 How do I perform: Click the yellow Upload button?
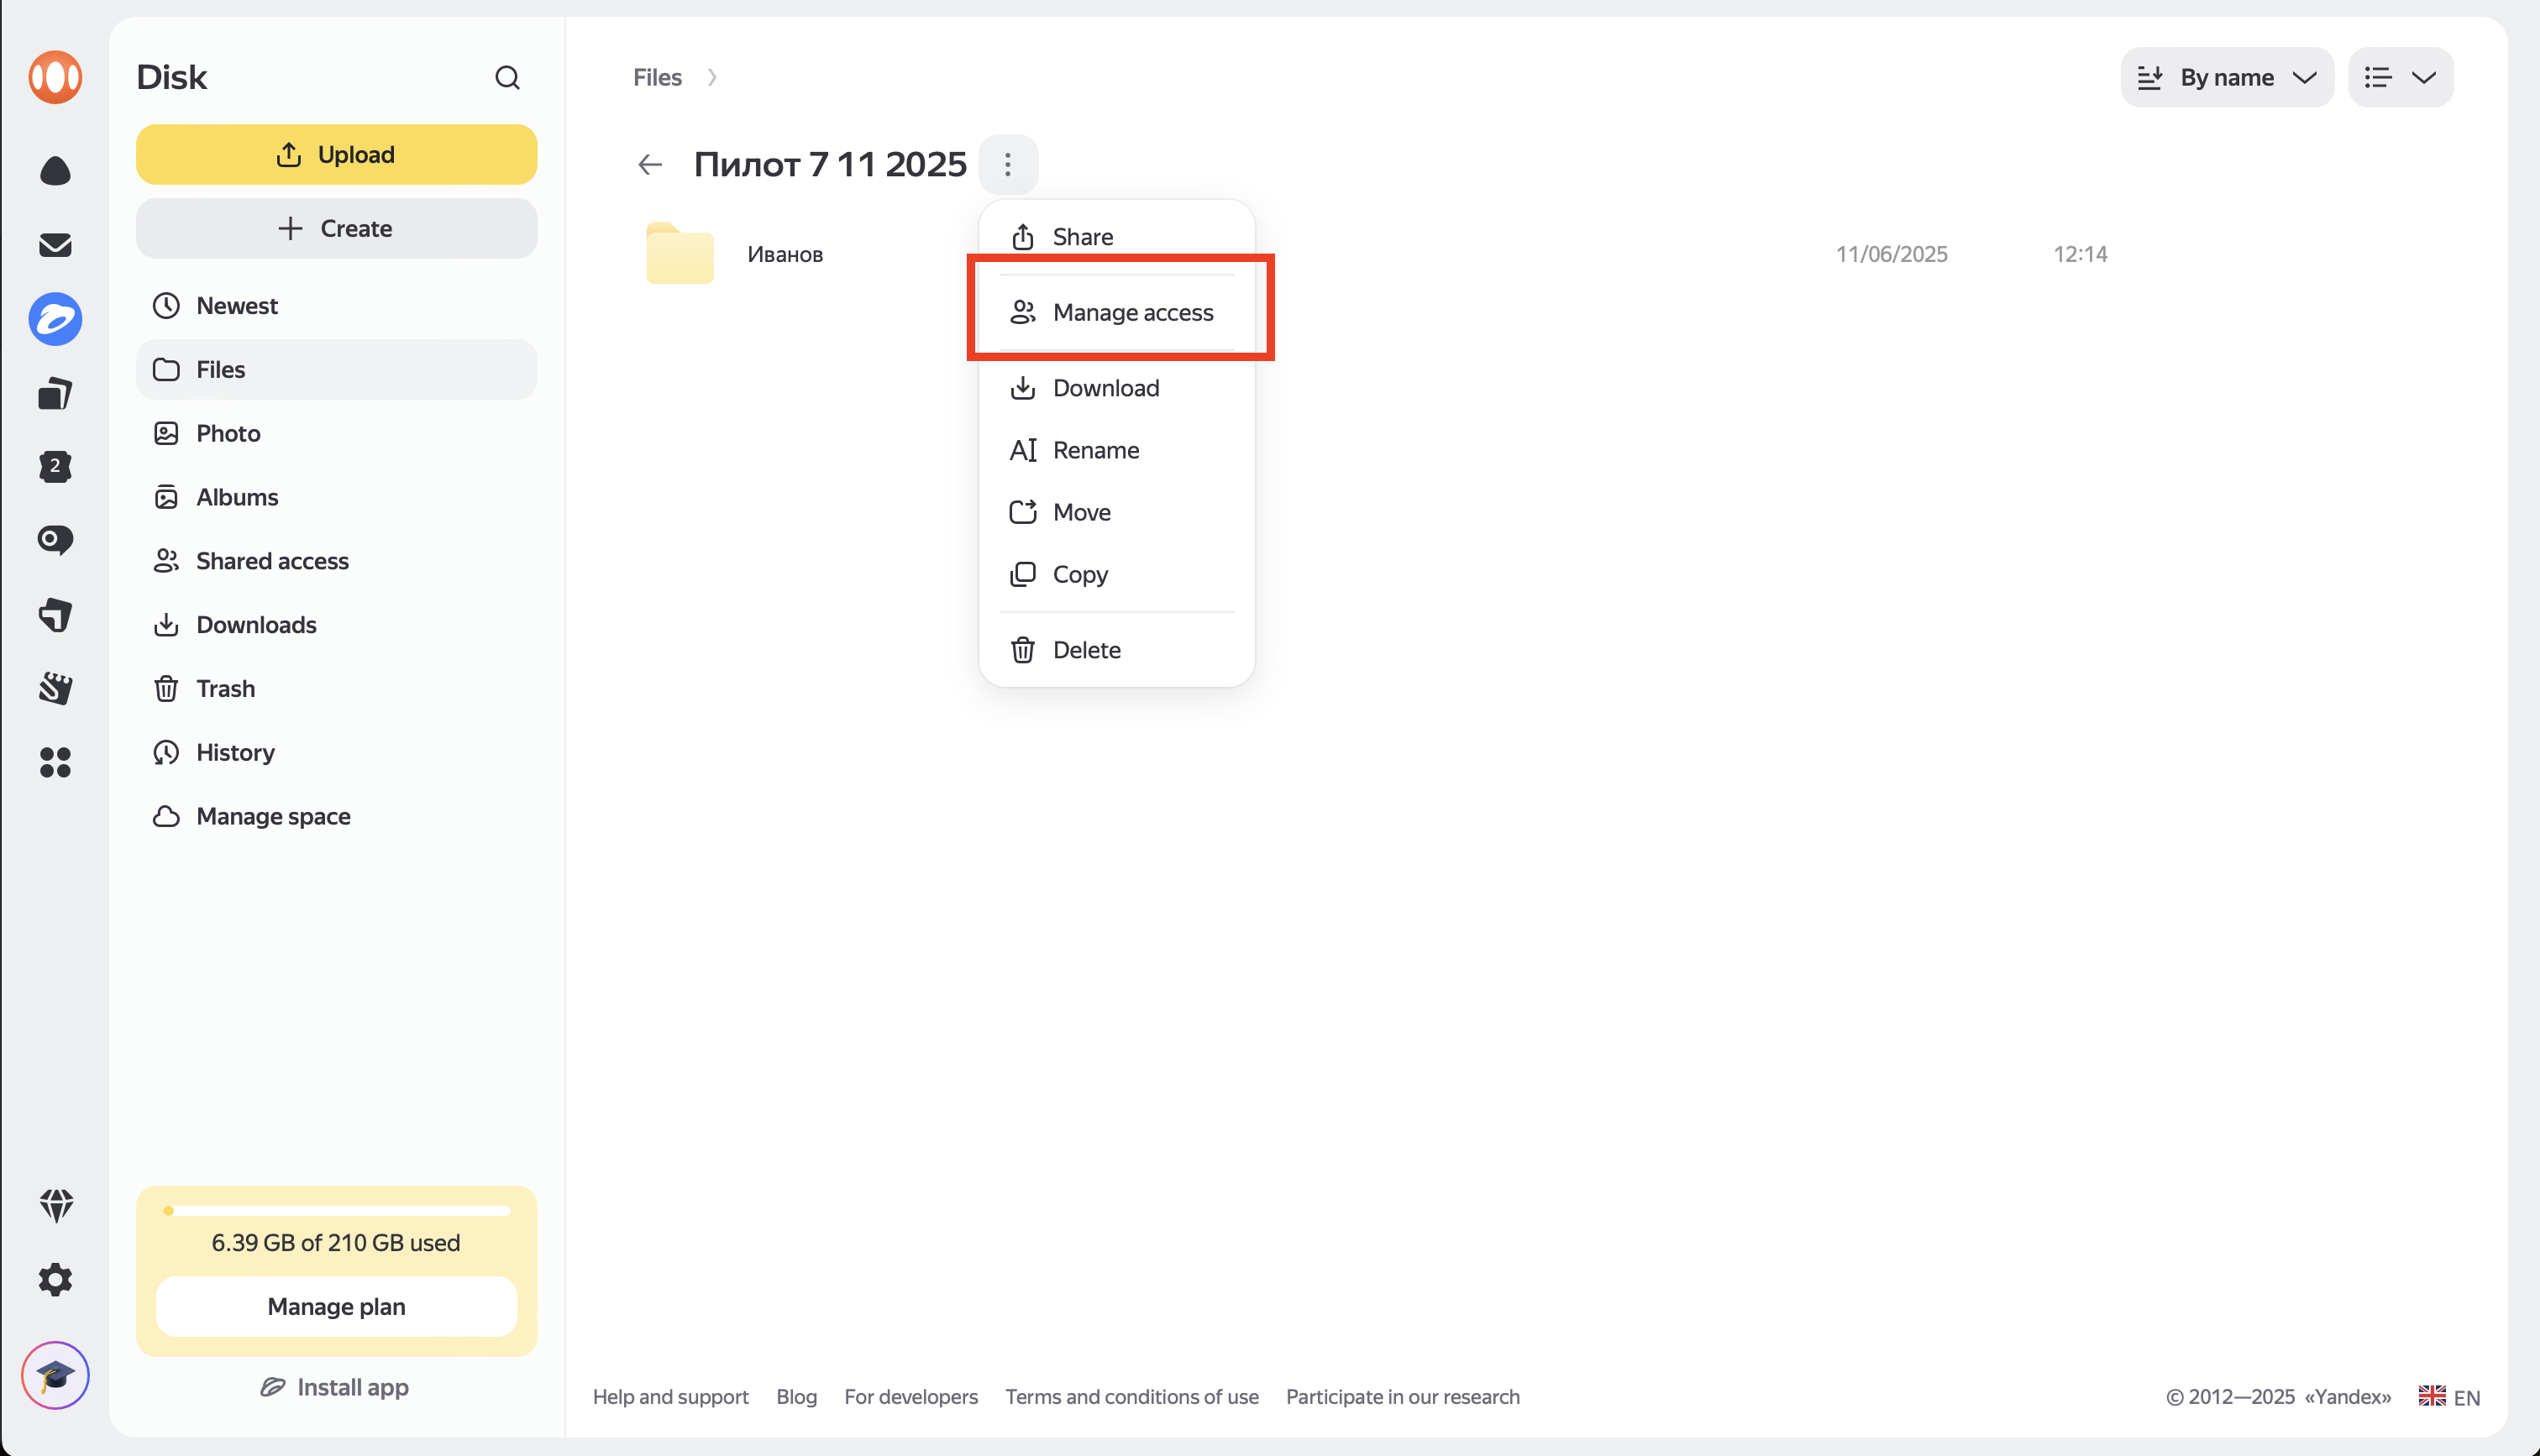(336, 154)
